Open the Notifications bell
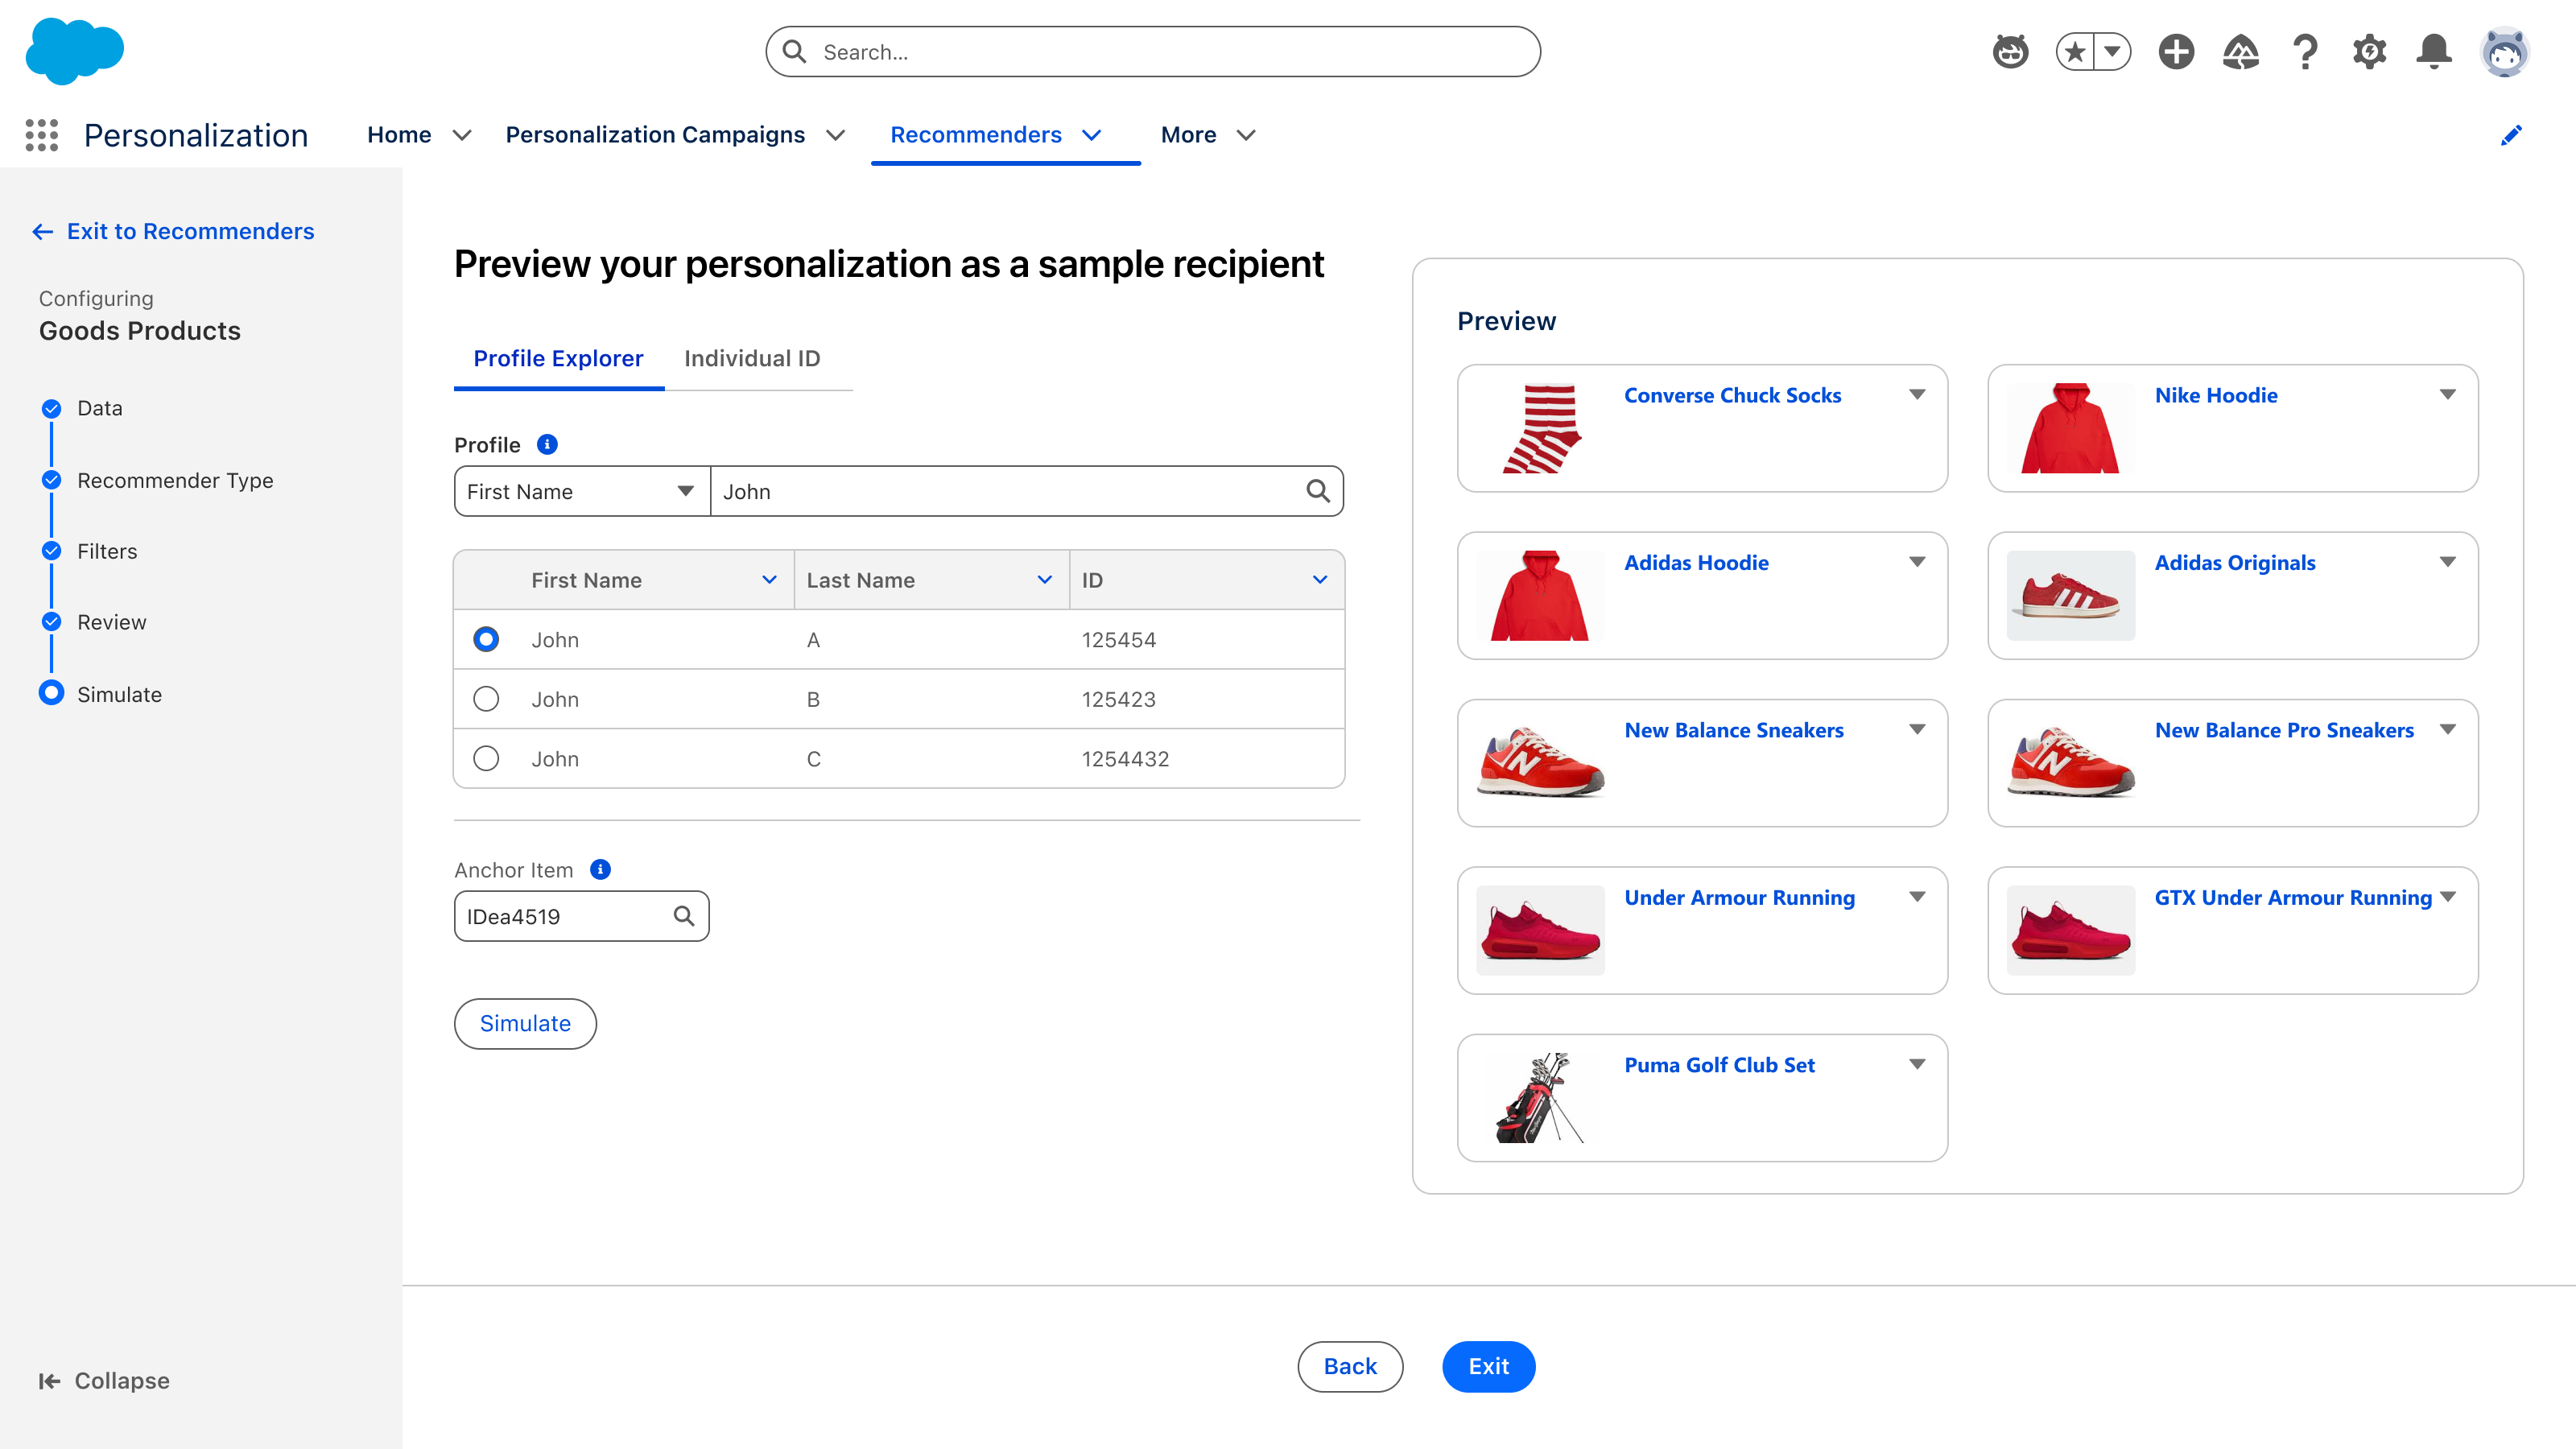 (2434, 51)
